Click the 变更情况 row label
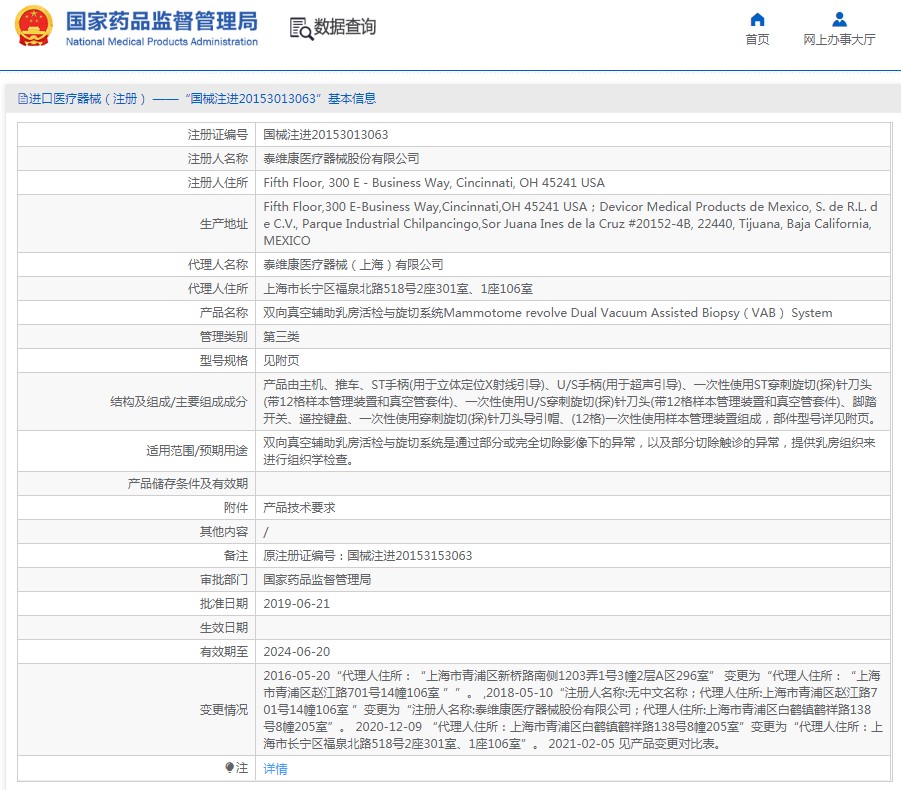Screen dimensions: 901x790 coord(224,710)
